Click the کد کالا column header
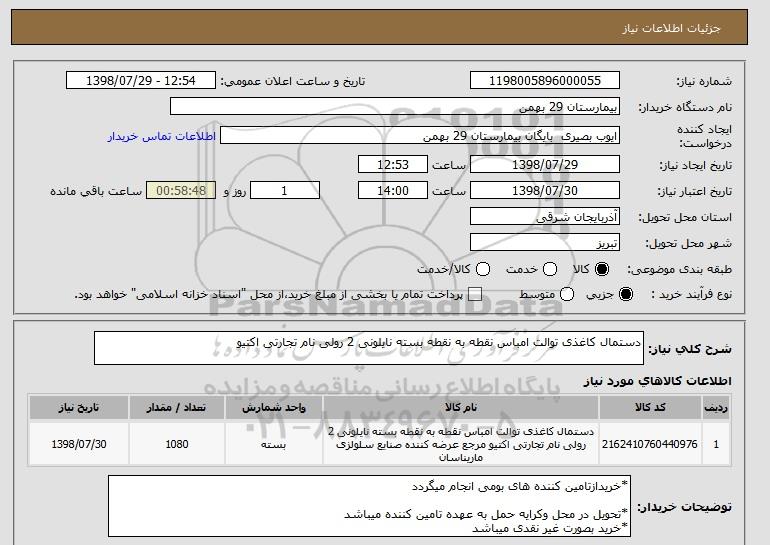The height and width of the screenshot is (545, 770). (x=650, y=408)
